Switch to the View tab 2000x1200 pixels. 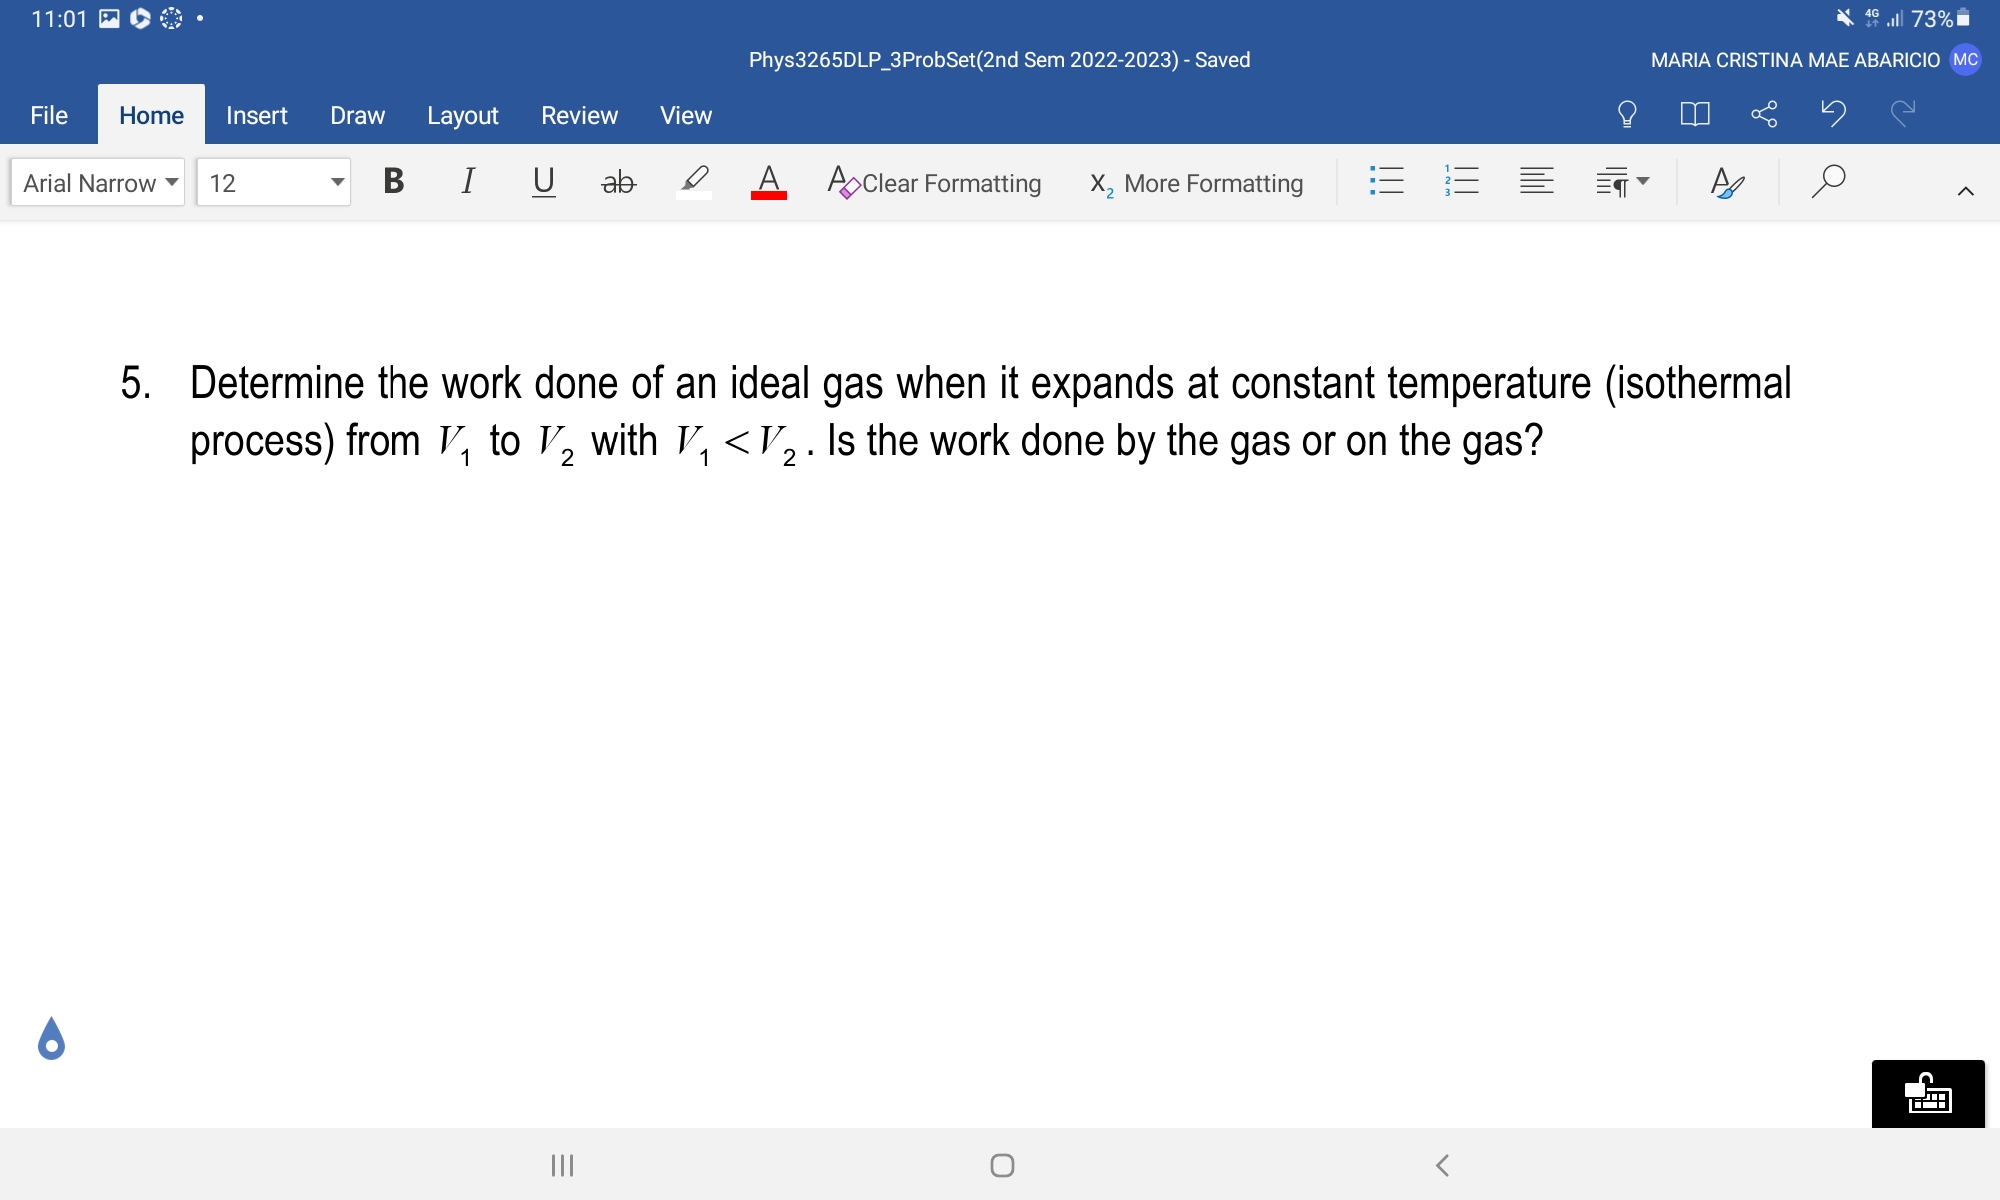pyautogui.click(x=686, y=115)
